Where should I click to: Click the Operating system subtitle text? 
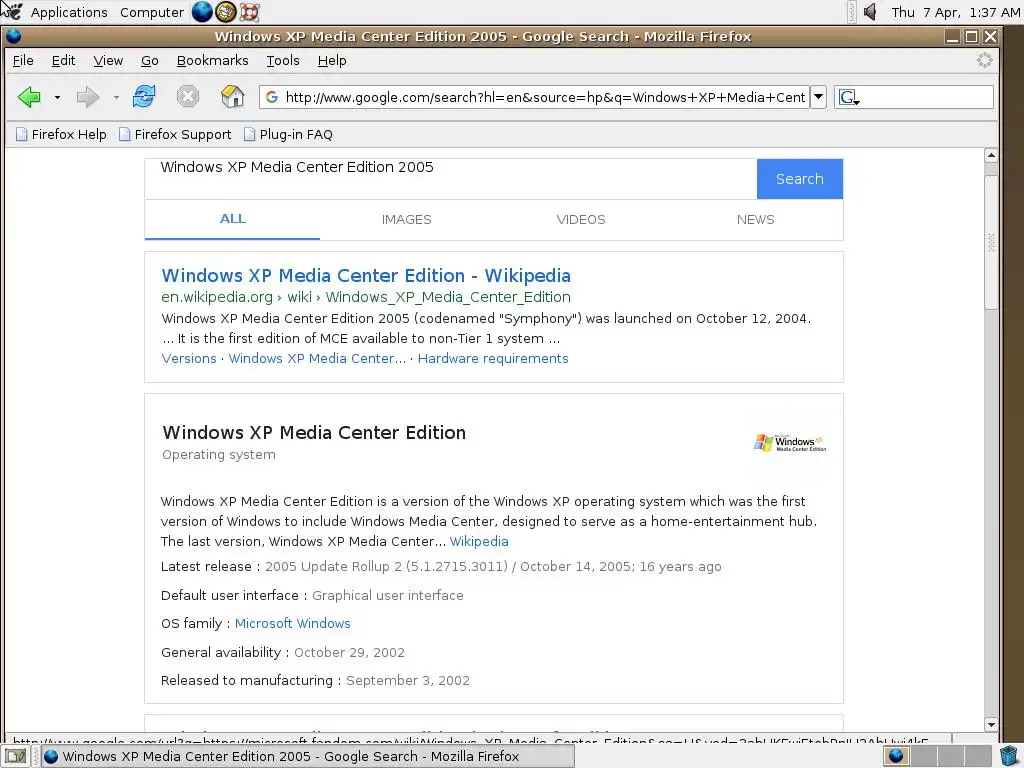click(x=219, y=455)
